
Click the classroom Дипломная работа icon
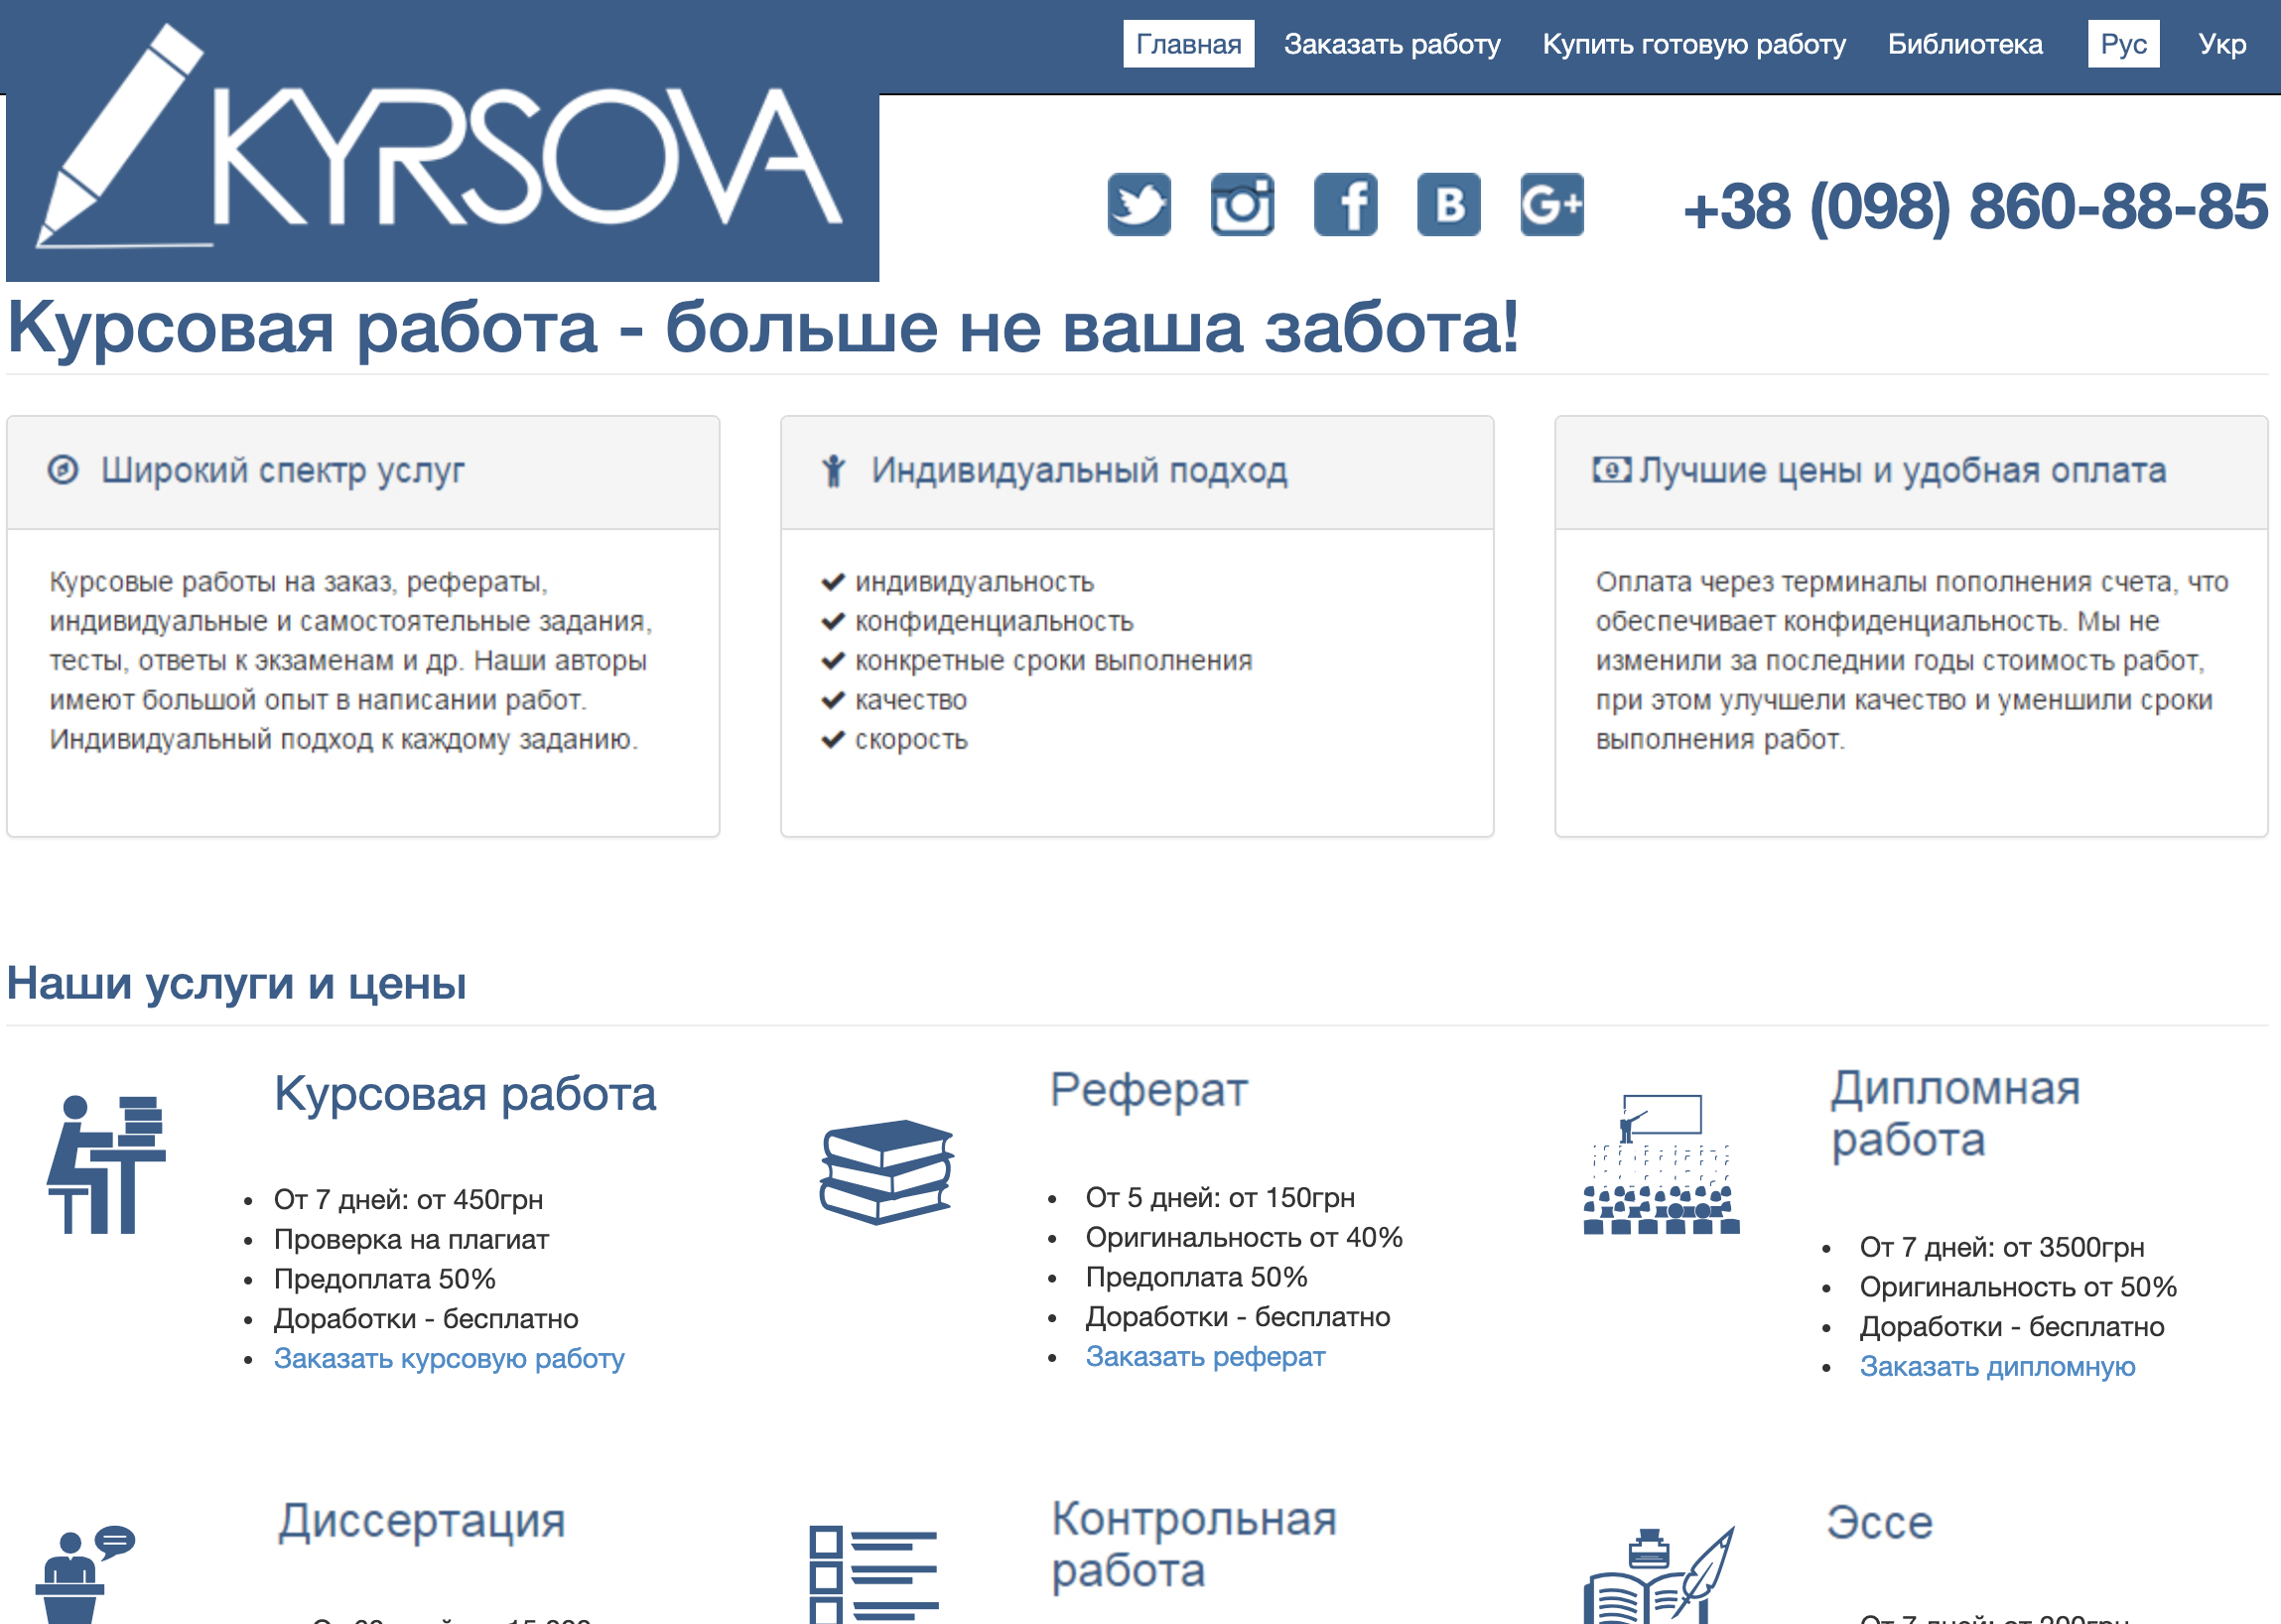click(x=1661, y=1165)
